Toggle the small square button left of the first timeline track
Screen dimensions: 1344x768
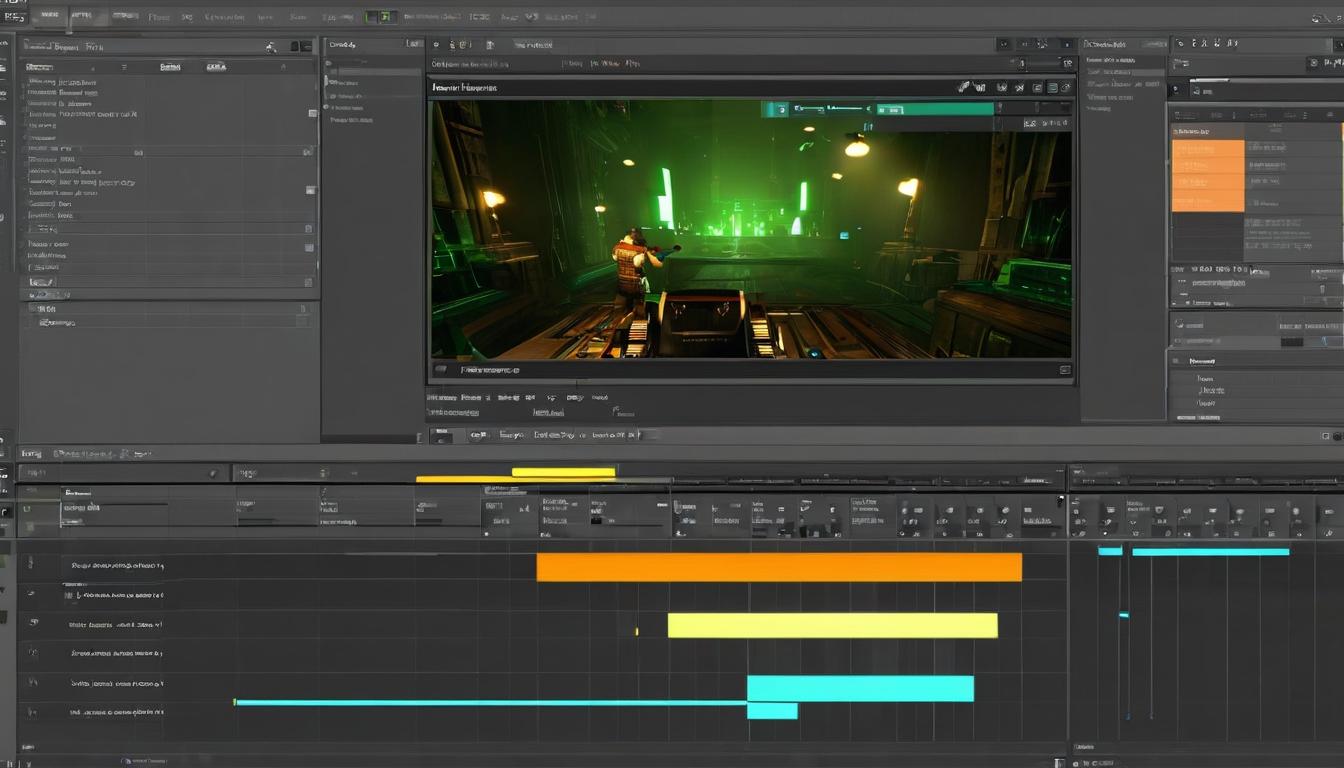click(x=26, y=509)
